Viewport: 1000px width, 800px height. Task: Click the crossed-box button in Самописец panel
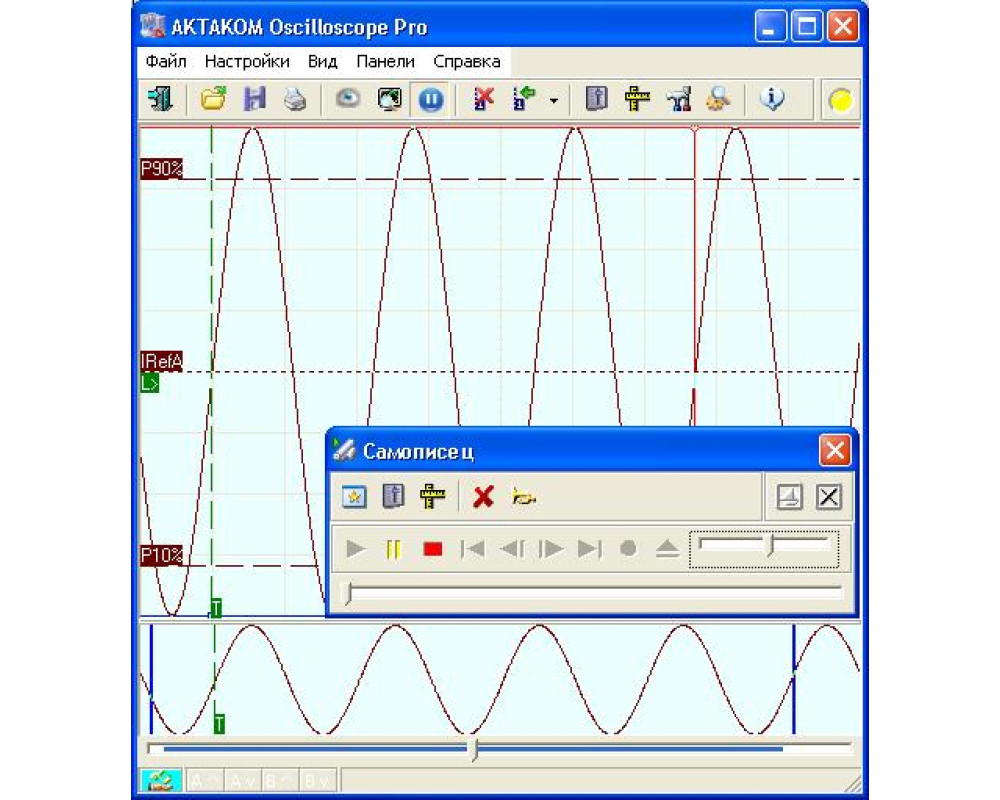[x=828, y=497]
